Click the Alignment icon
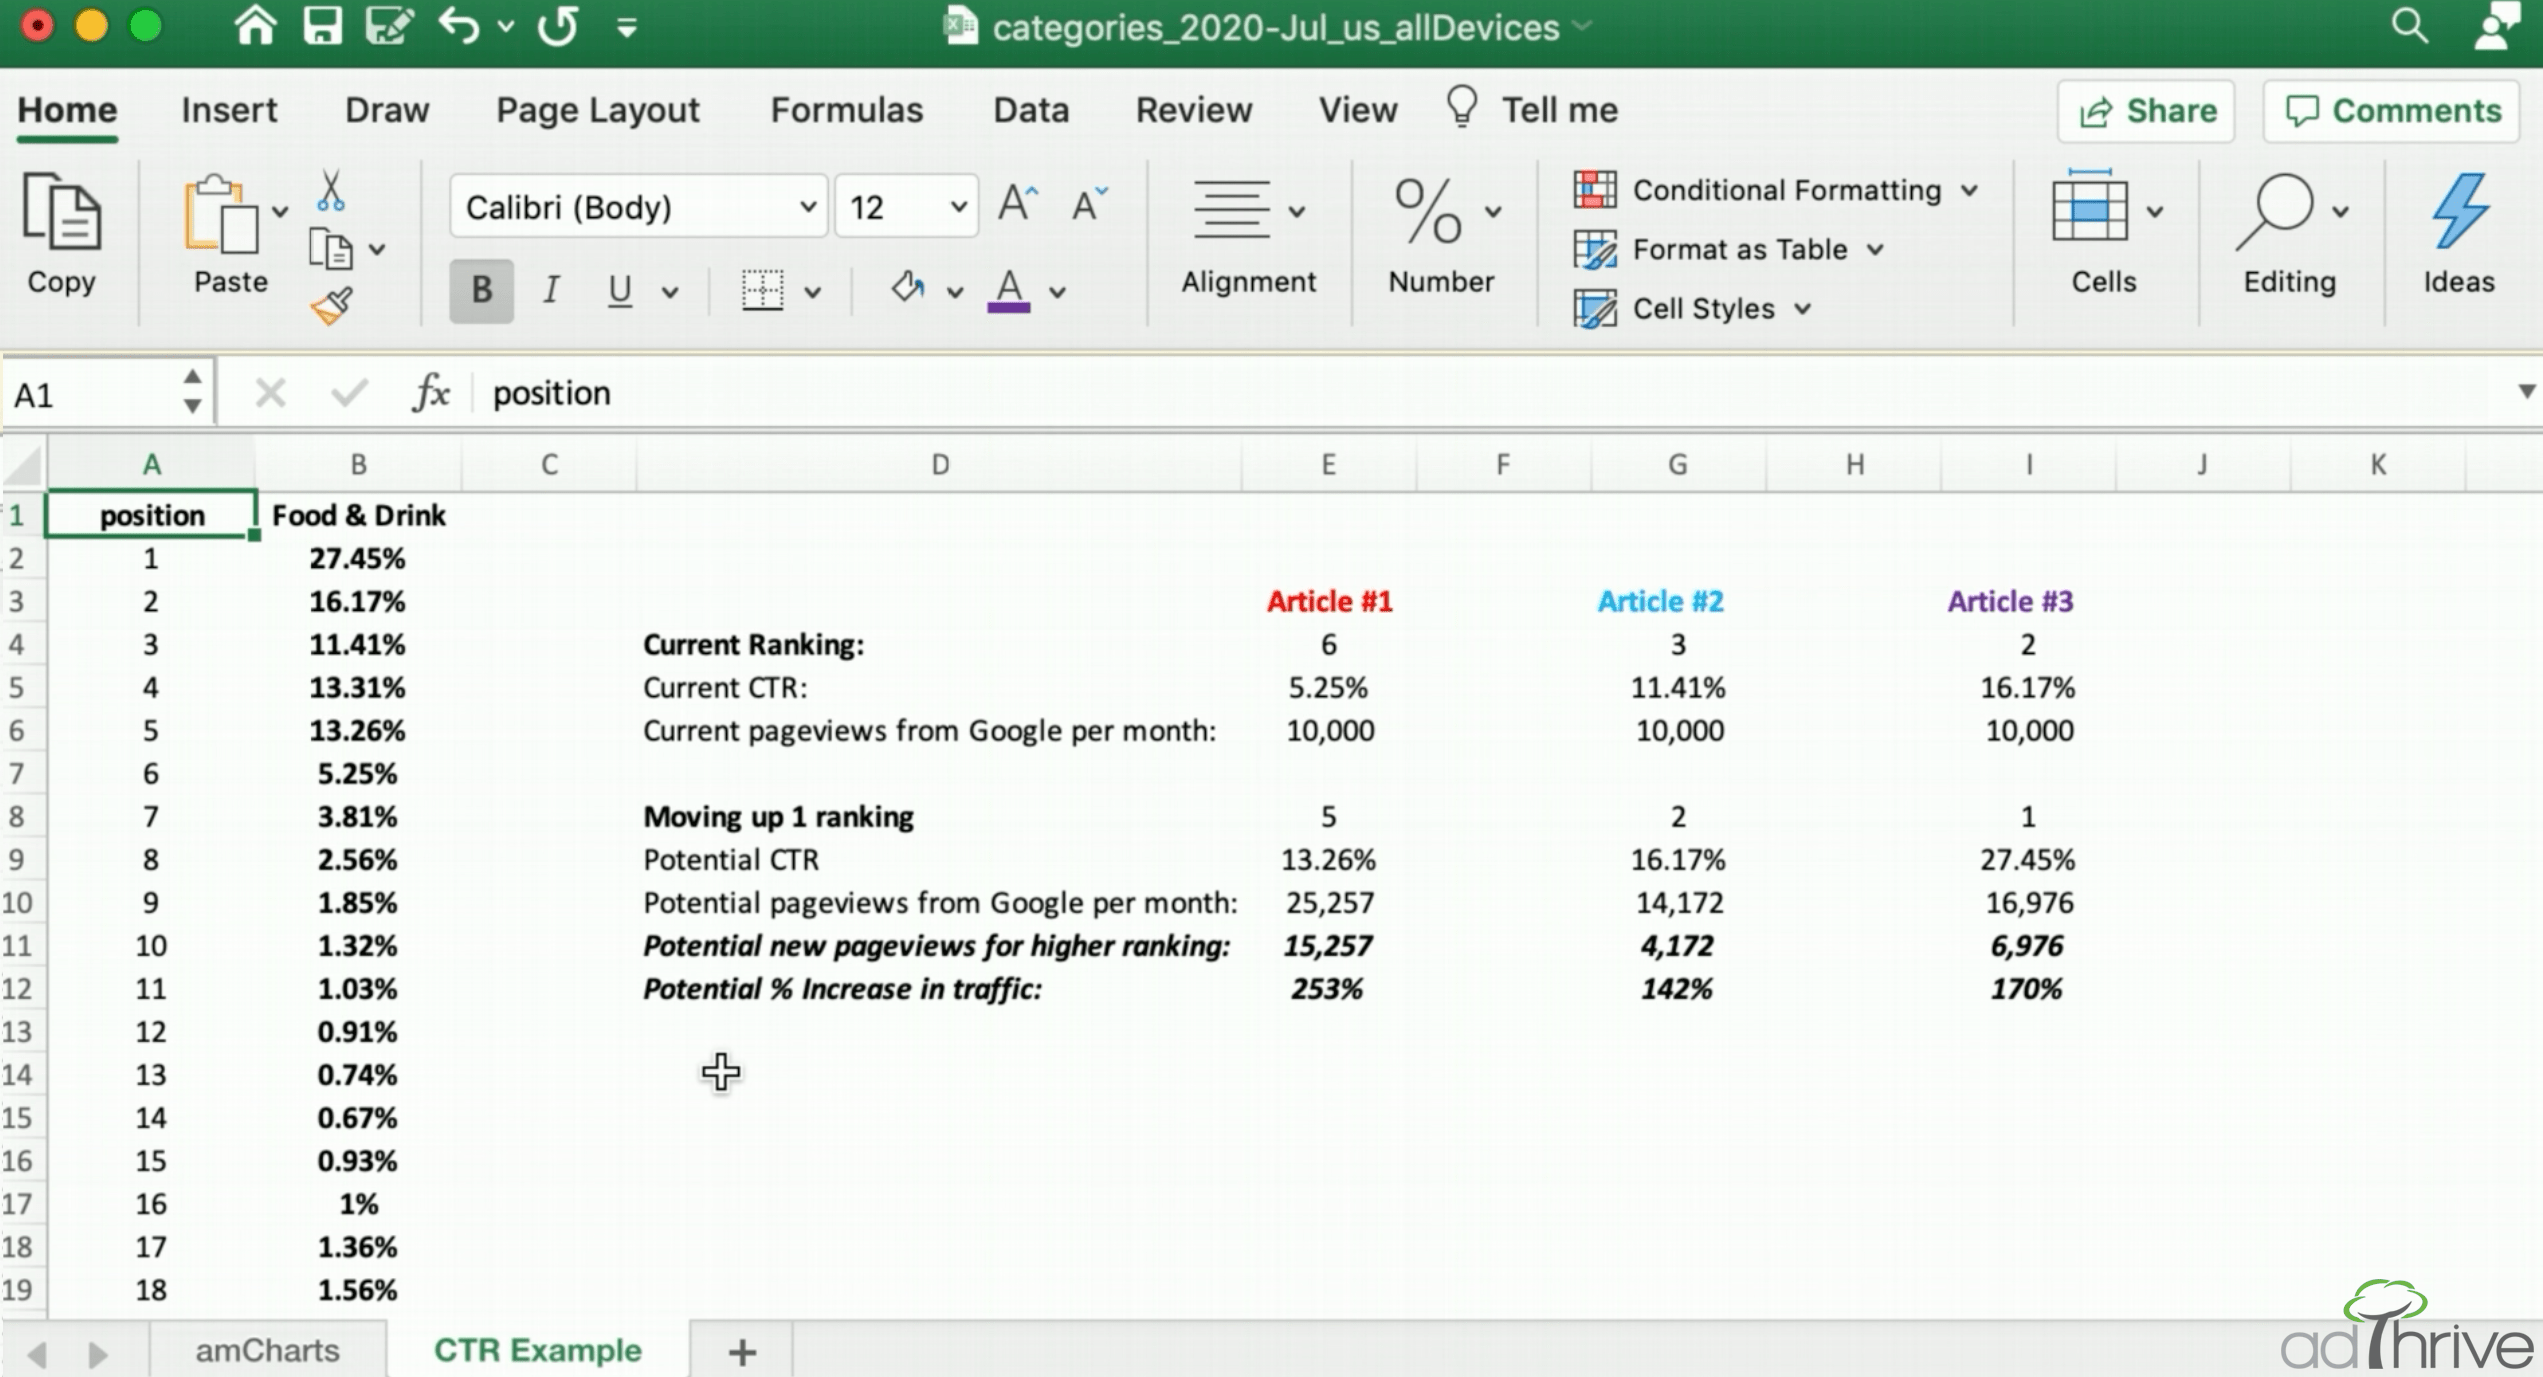Screen dimensions: 2543x1377 1231,210
